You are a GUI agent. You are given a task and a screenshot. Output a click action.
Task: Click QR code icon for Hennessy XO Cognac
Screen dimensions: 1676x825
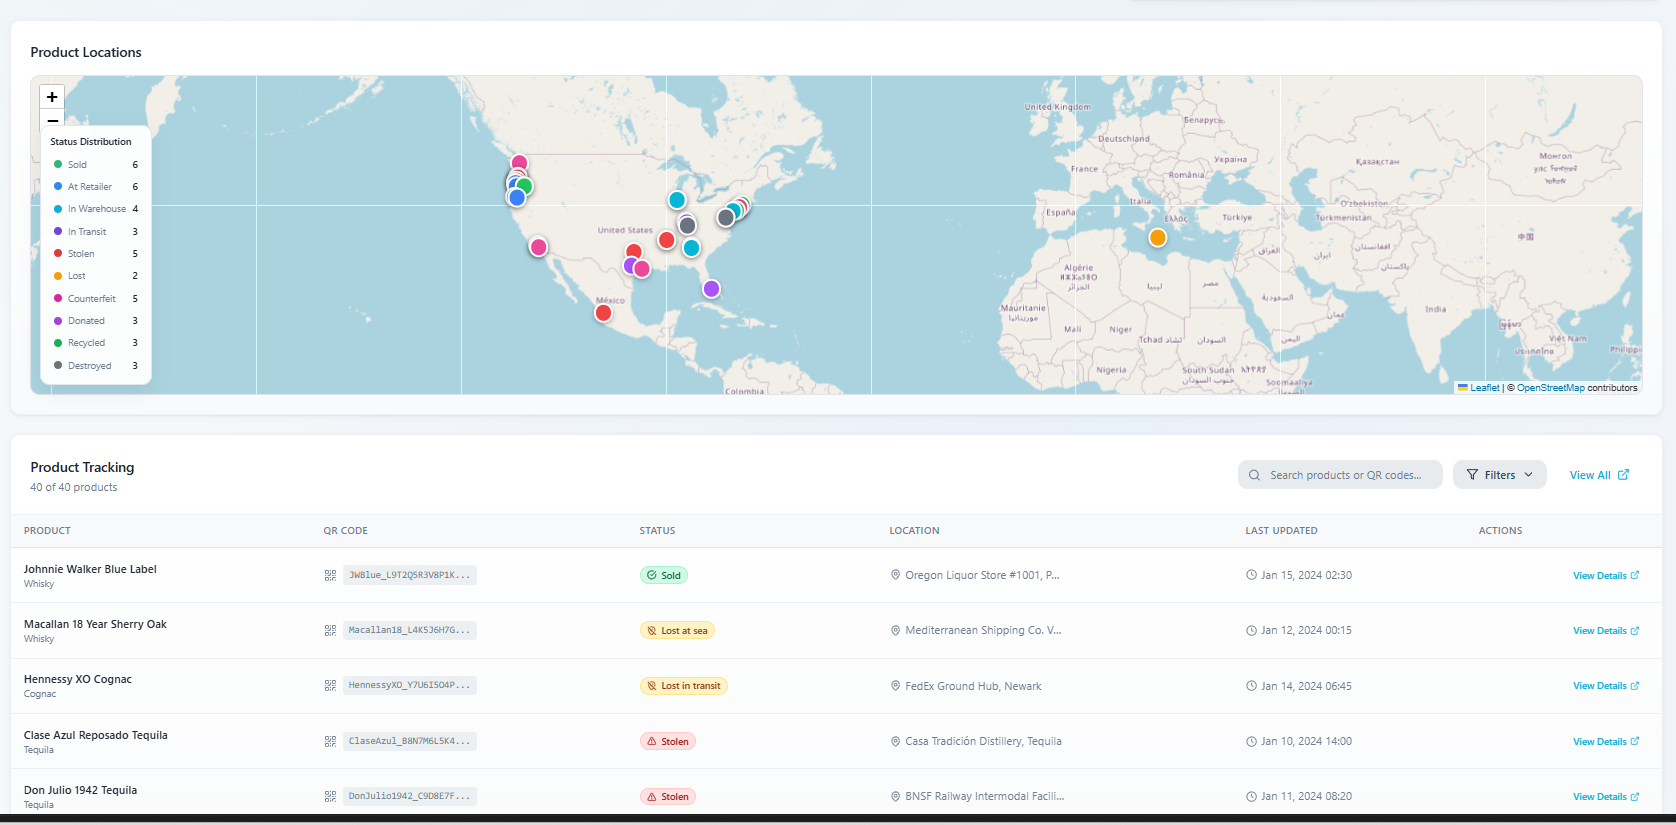330,685
